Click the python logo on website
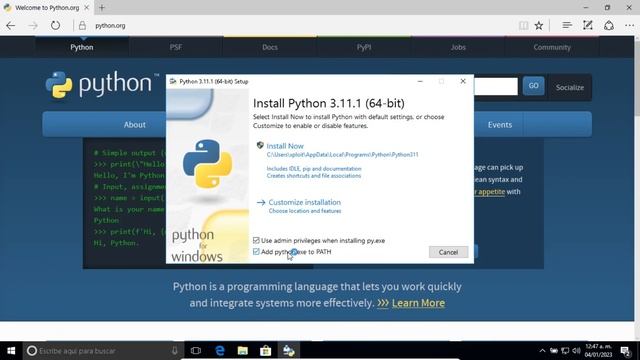The width and height of the screenshot is (640, 360). [x=102, y=84]
